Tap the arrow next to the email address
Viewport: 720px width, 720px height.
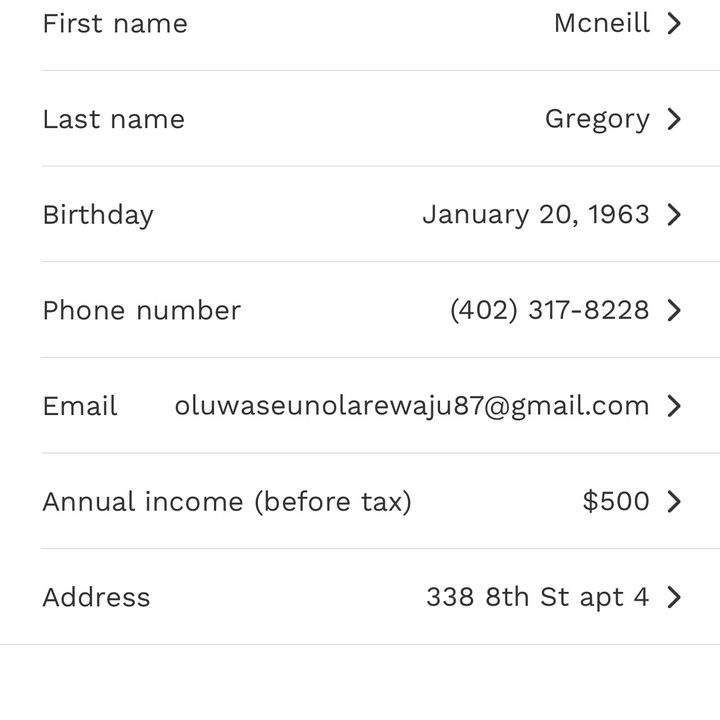point(674,406)
